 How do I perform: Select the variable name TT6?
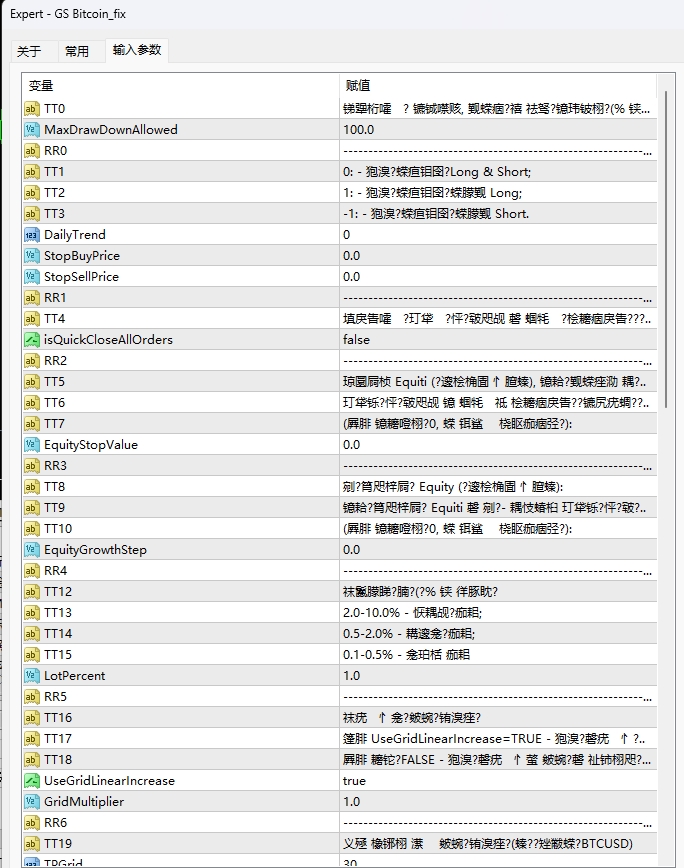pos(54,403)
